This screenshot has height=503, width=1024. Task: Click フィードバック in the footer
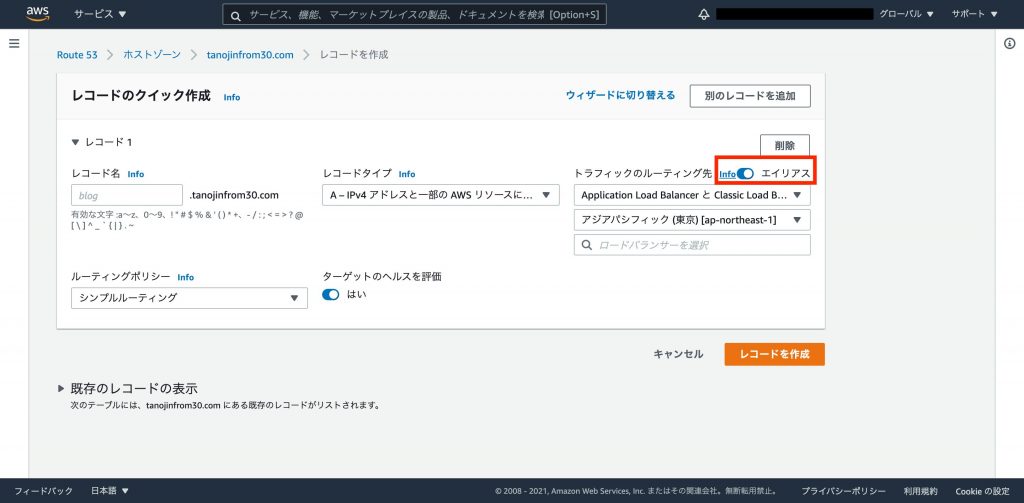click(x=43, y=491)
